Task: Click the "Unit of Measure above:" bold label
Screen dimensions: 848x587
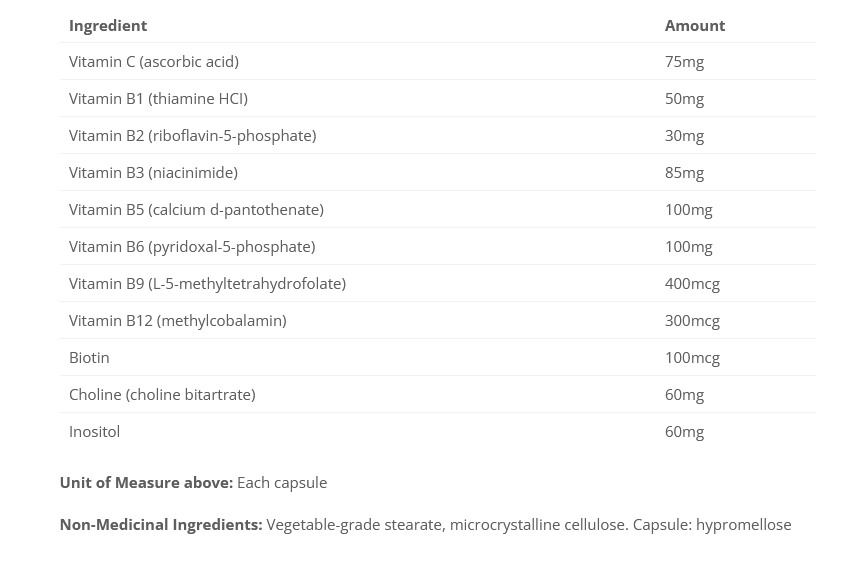Action: 146,483
